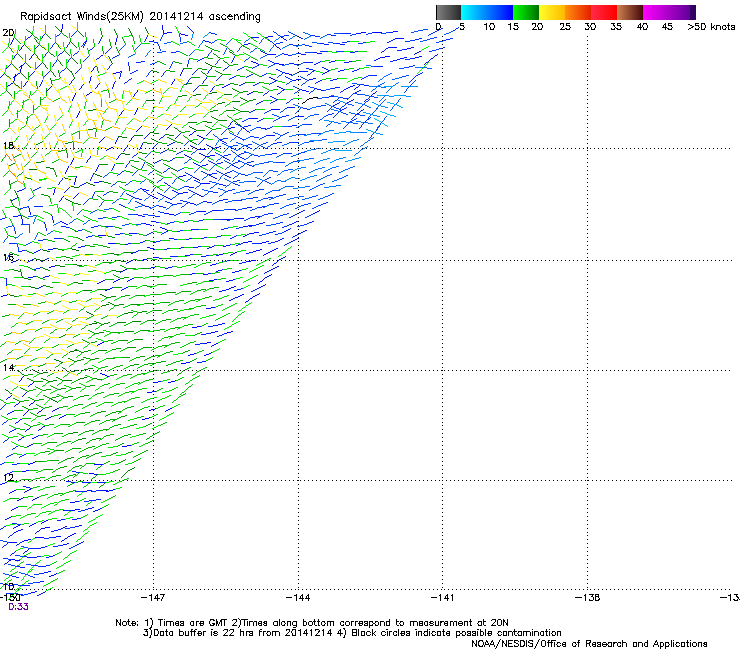Click the latitude label '20'

coord(8,33)
